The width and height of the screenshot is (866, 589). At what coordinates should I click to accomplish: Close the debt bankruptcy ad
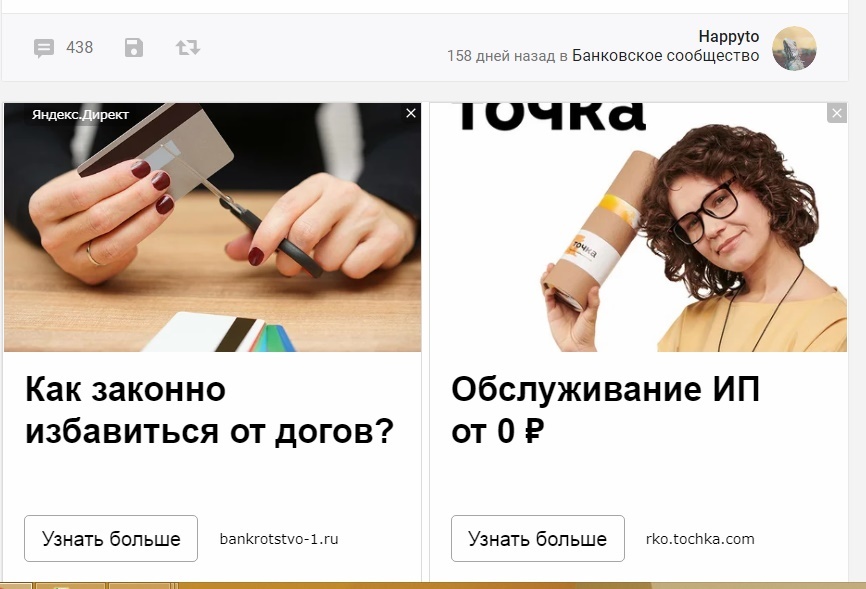(411, 113)
